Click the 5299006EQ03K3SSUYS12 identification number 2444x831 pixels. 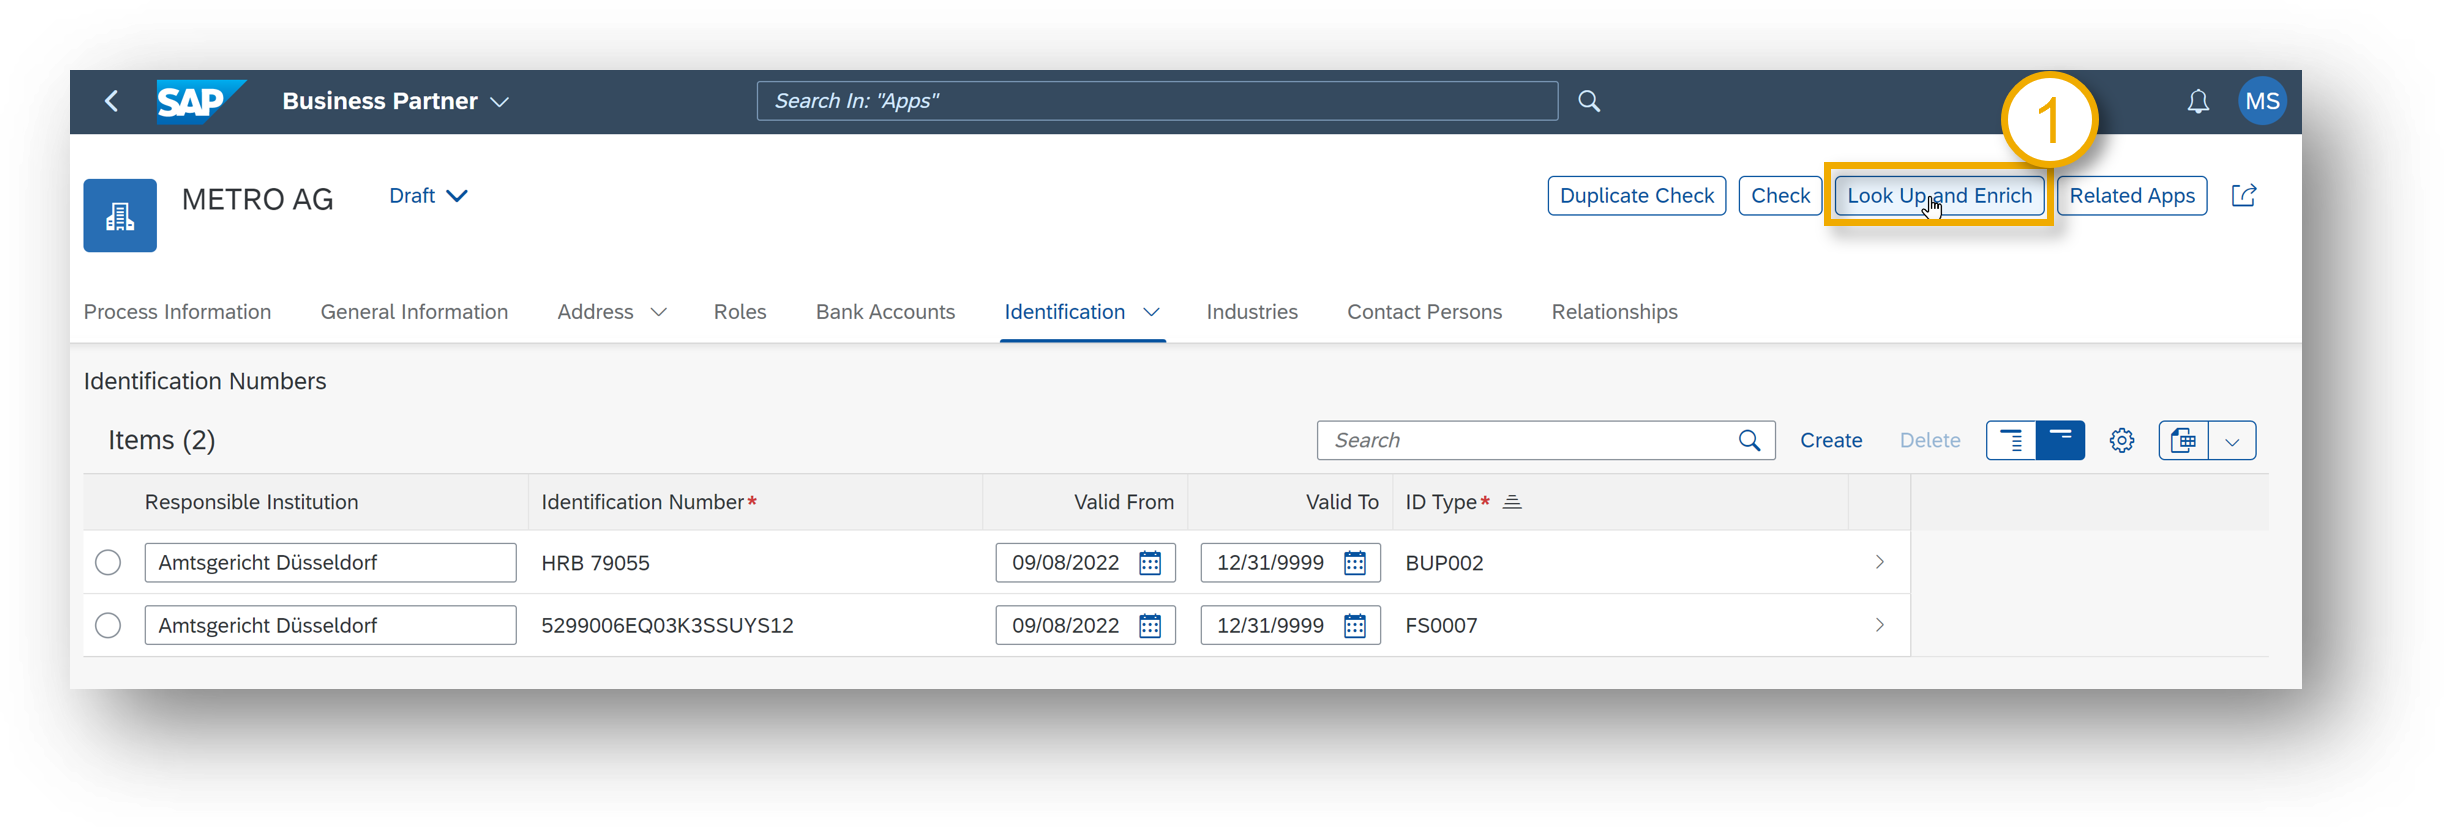coord(667,626)
